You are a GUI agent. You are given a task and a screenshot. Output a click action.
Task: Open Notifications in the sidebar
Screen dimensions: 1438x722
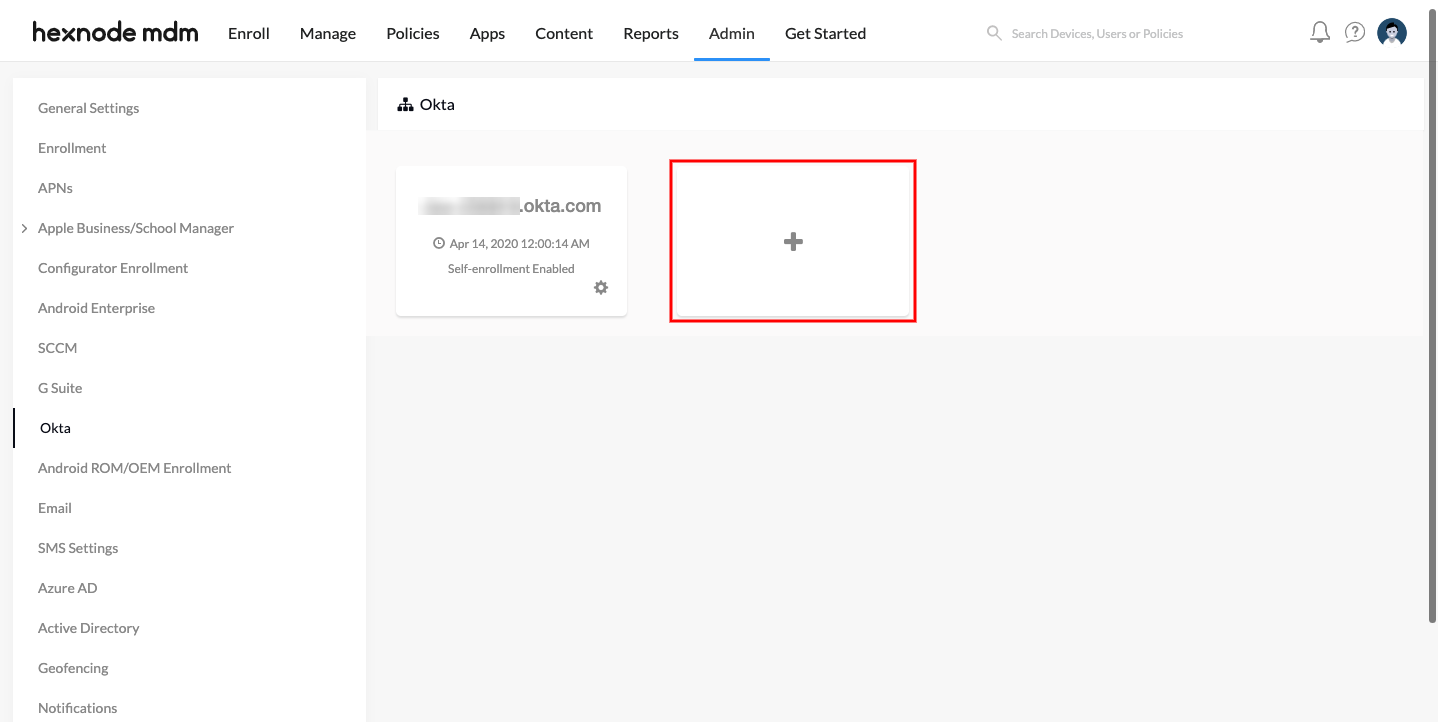pos(77,708)
